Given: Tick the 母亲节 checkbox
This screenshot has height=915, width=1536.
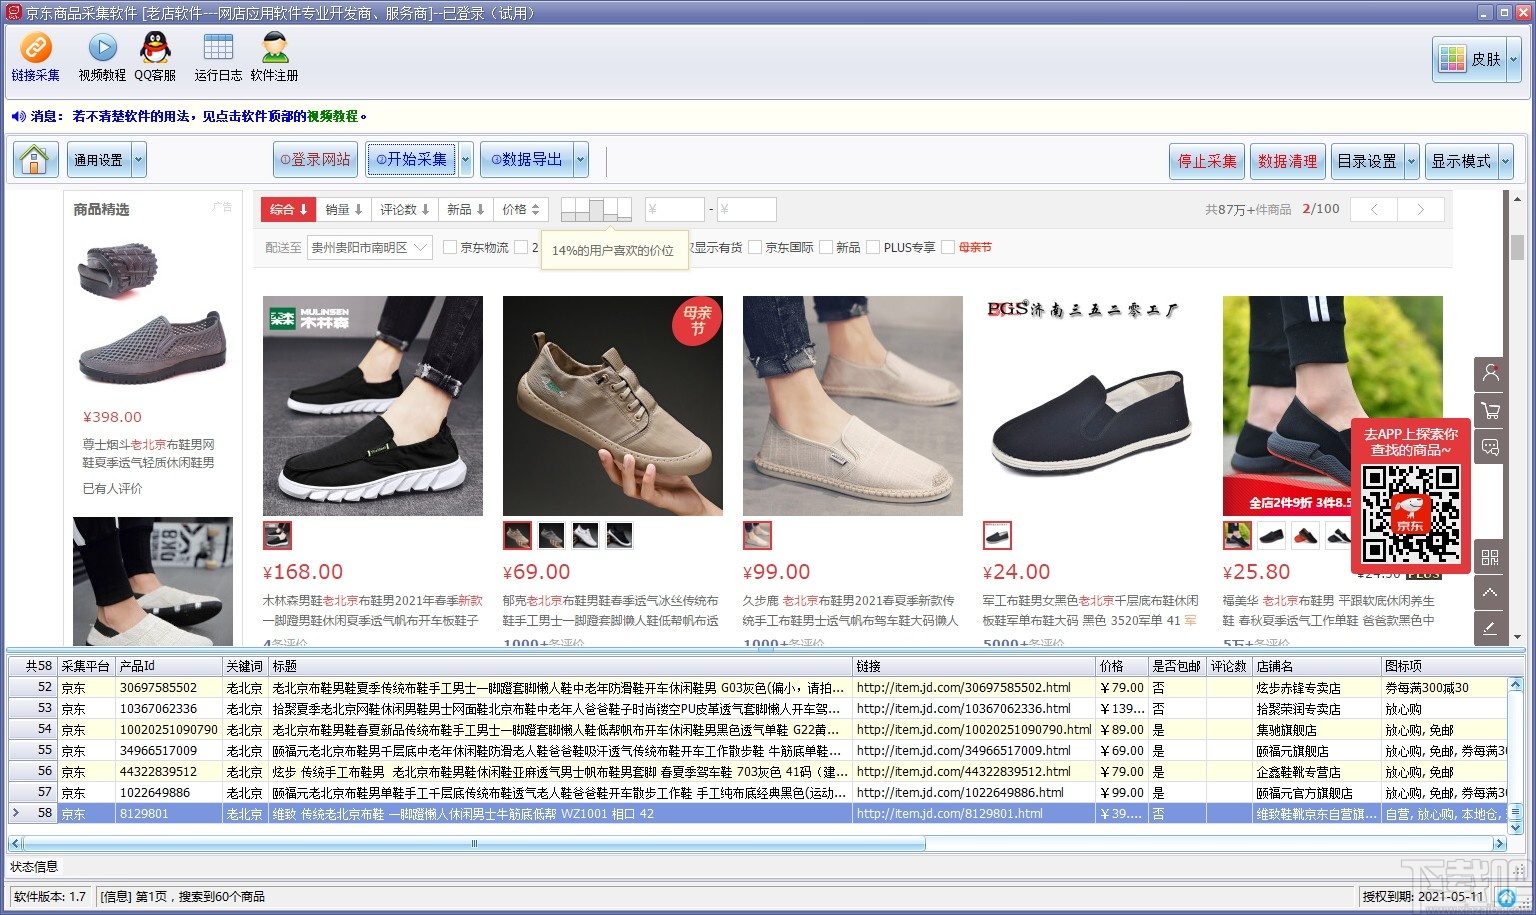Looking at the screenshot, I should (x=948, y=247).
